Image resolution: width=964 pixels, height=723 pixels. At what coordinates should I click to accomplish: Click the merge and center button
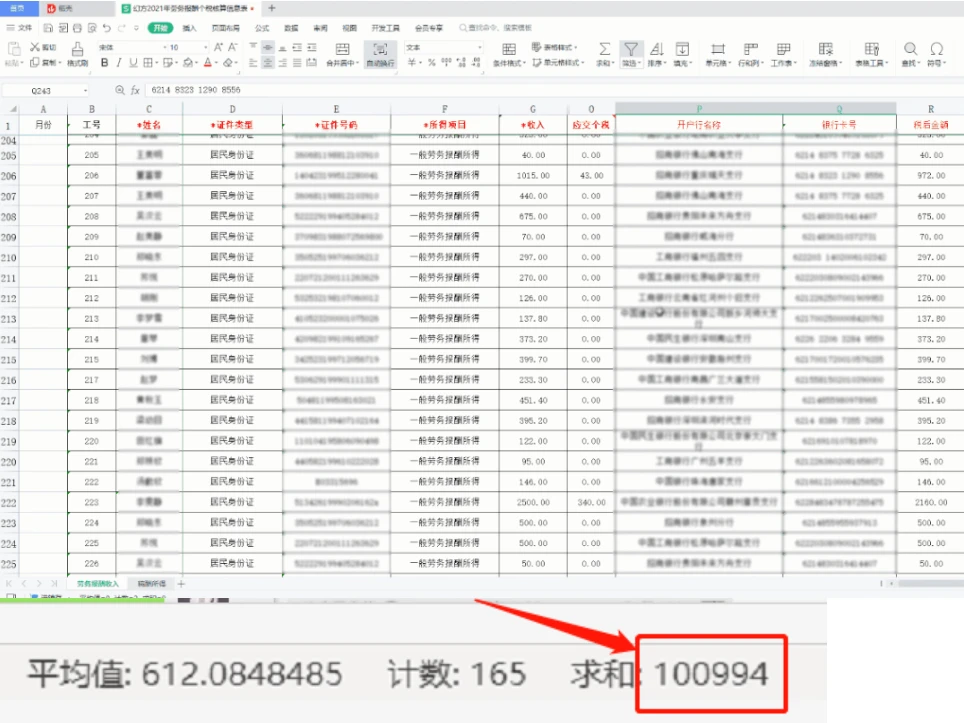[x=342, y=53]
